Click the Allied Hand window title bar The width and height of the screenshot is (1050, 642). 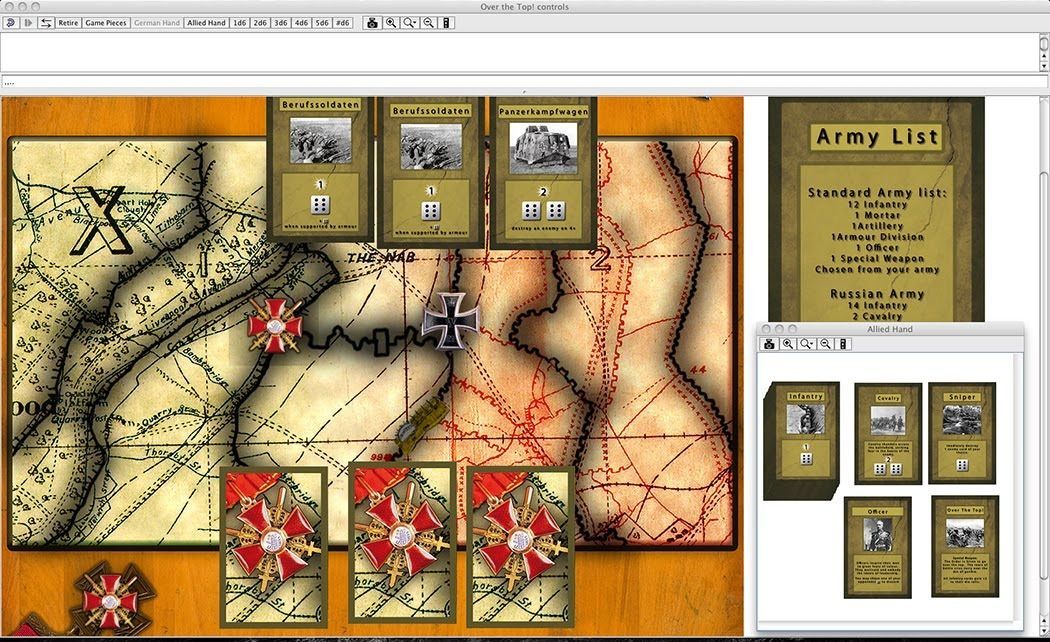pyautogui.click(x=890, y=329)
